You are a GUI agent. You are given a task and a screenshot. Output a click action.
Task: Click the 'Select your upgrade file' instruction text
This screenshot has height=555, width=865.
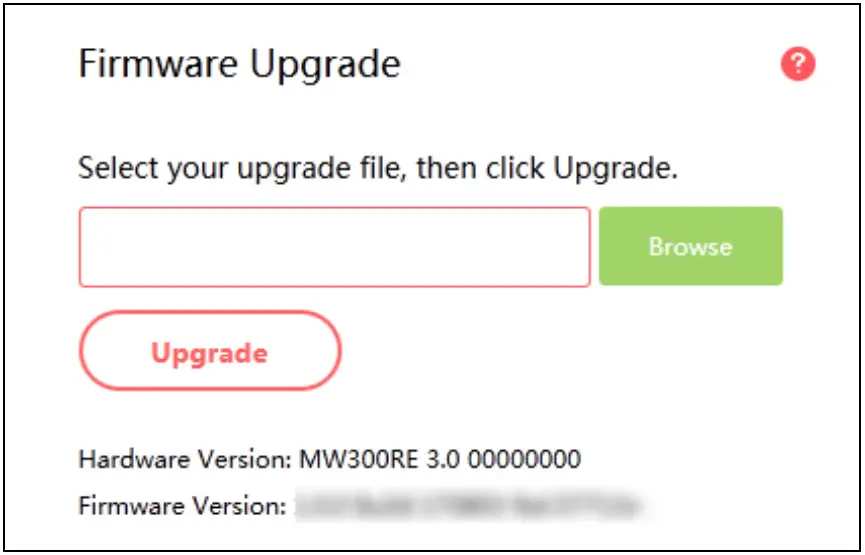(378, 168)
